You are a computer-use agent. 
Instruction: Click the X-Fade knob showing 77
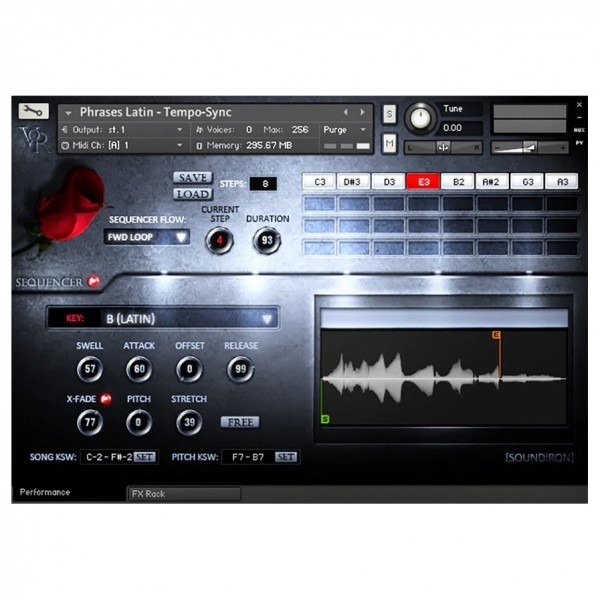[90, 422]
